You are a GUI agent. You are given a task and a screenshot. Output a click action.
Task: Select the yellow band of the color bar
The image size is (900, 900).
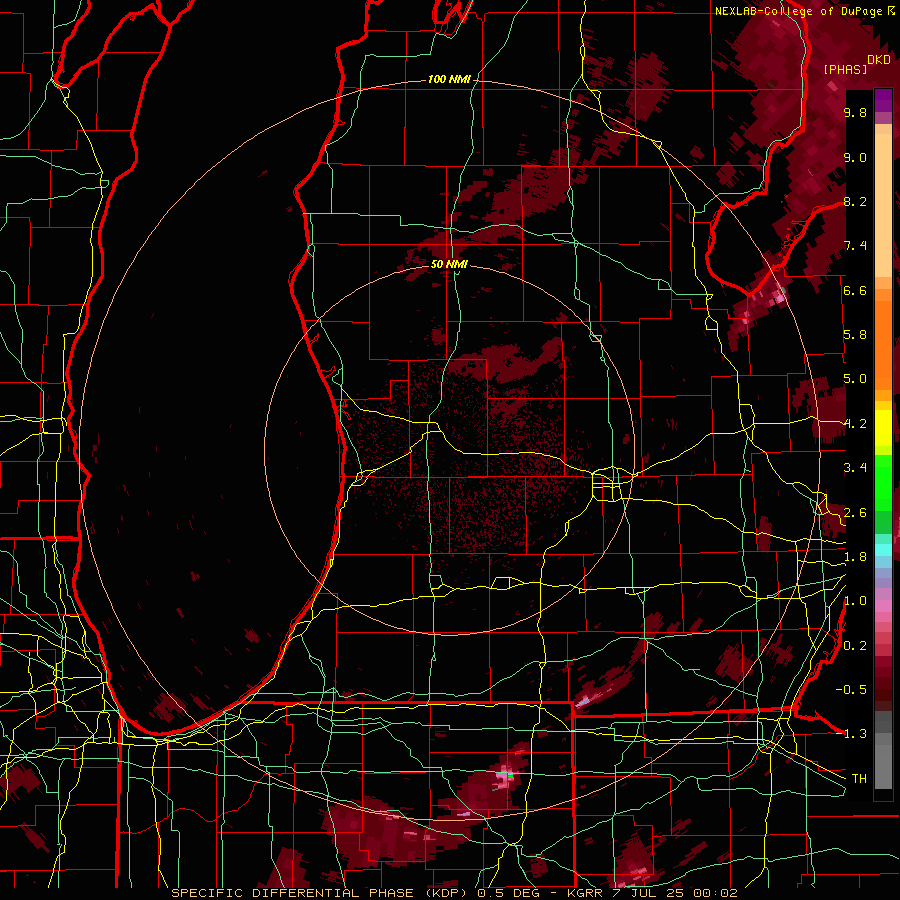(x=883, y=428)
